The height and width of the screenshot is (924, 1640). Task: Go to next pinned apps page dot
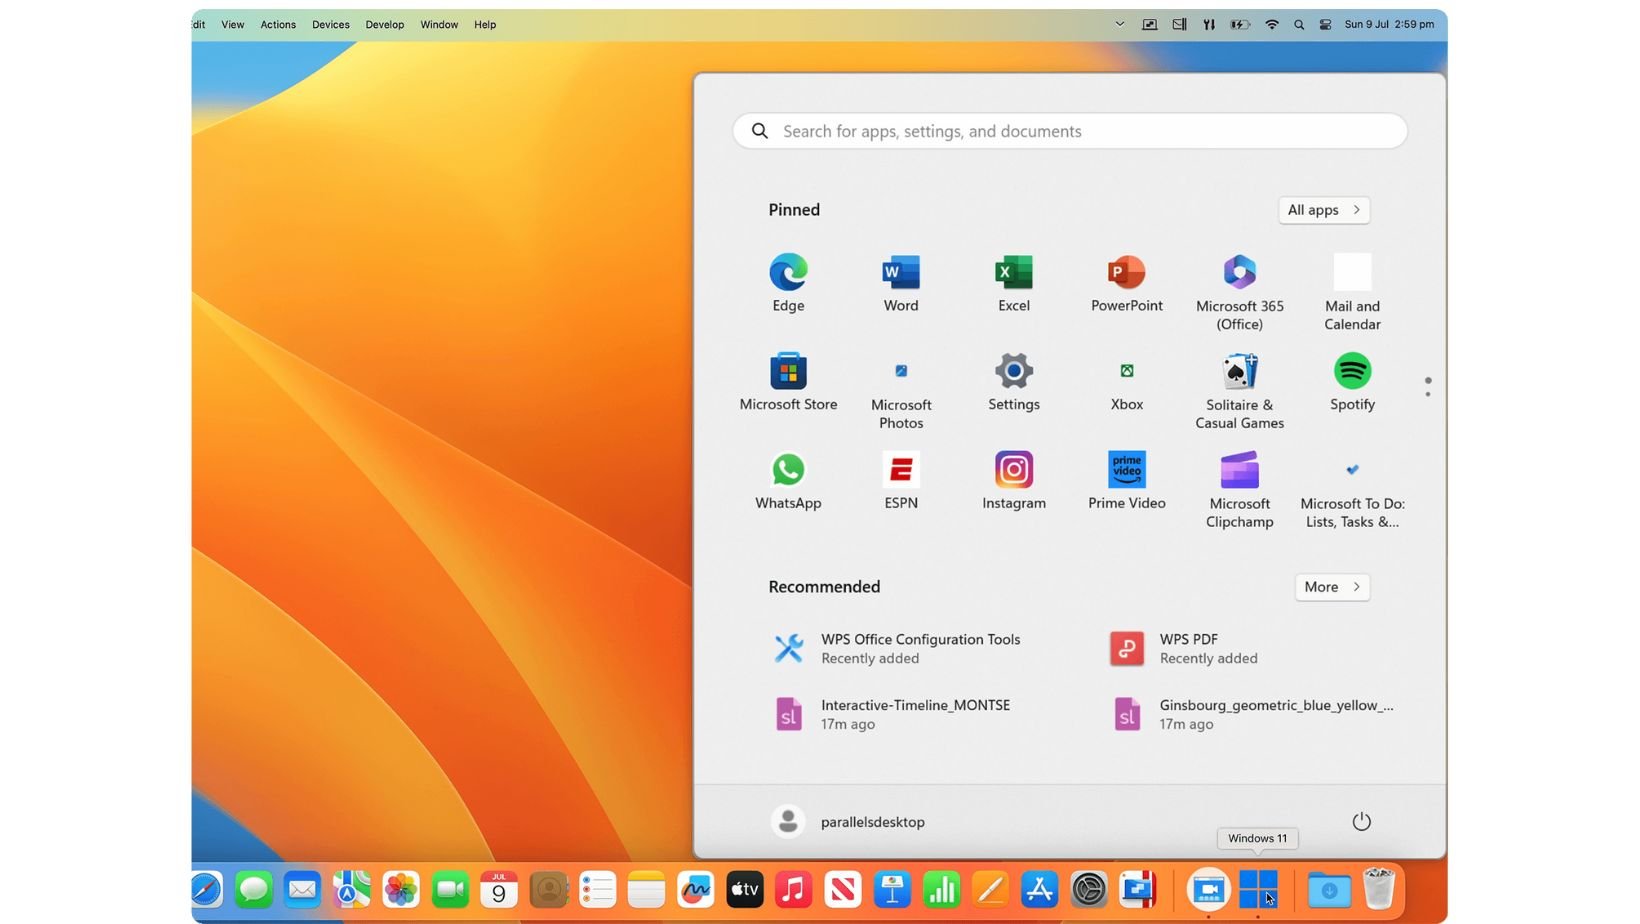pyautogui.click(x=1428, y=394)
